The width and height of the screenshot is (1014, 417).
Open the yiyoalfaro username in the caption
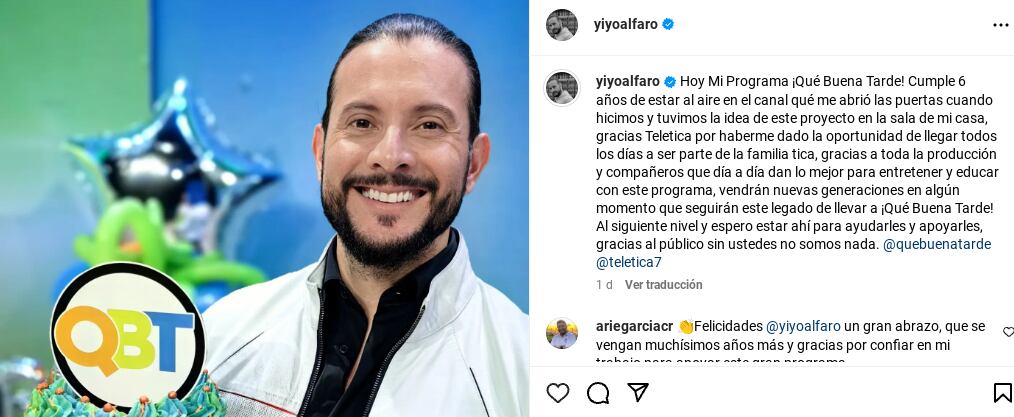click(627, 81)
